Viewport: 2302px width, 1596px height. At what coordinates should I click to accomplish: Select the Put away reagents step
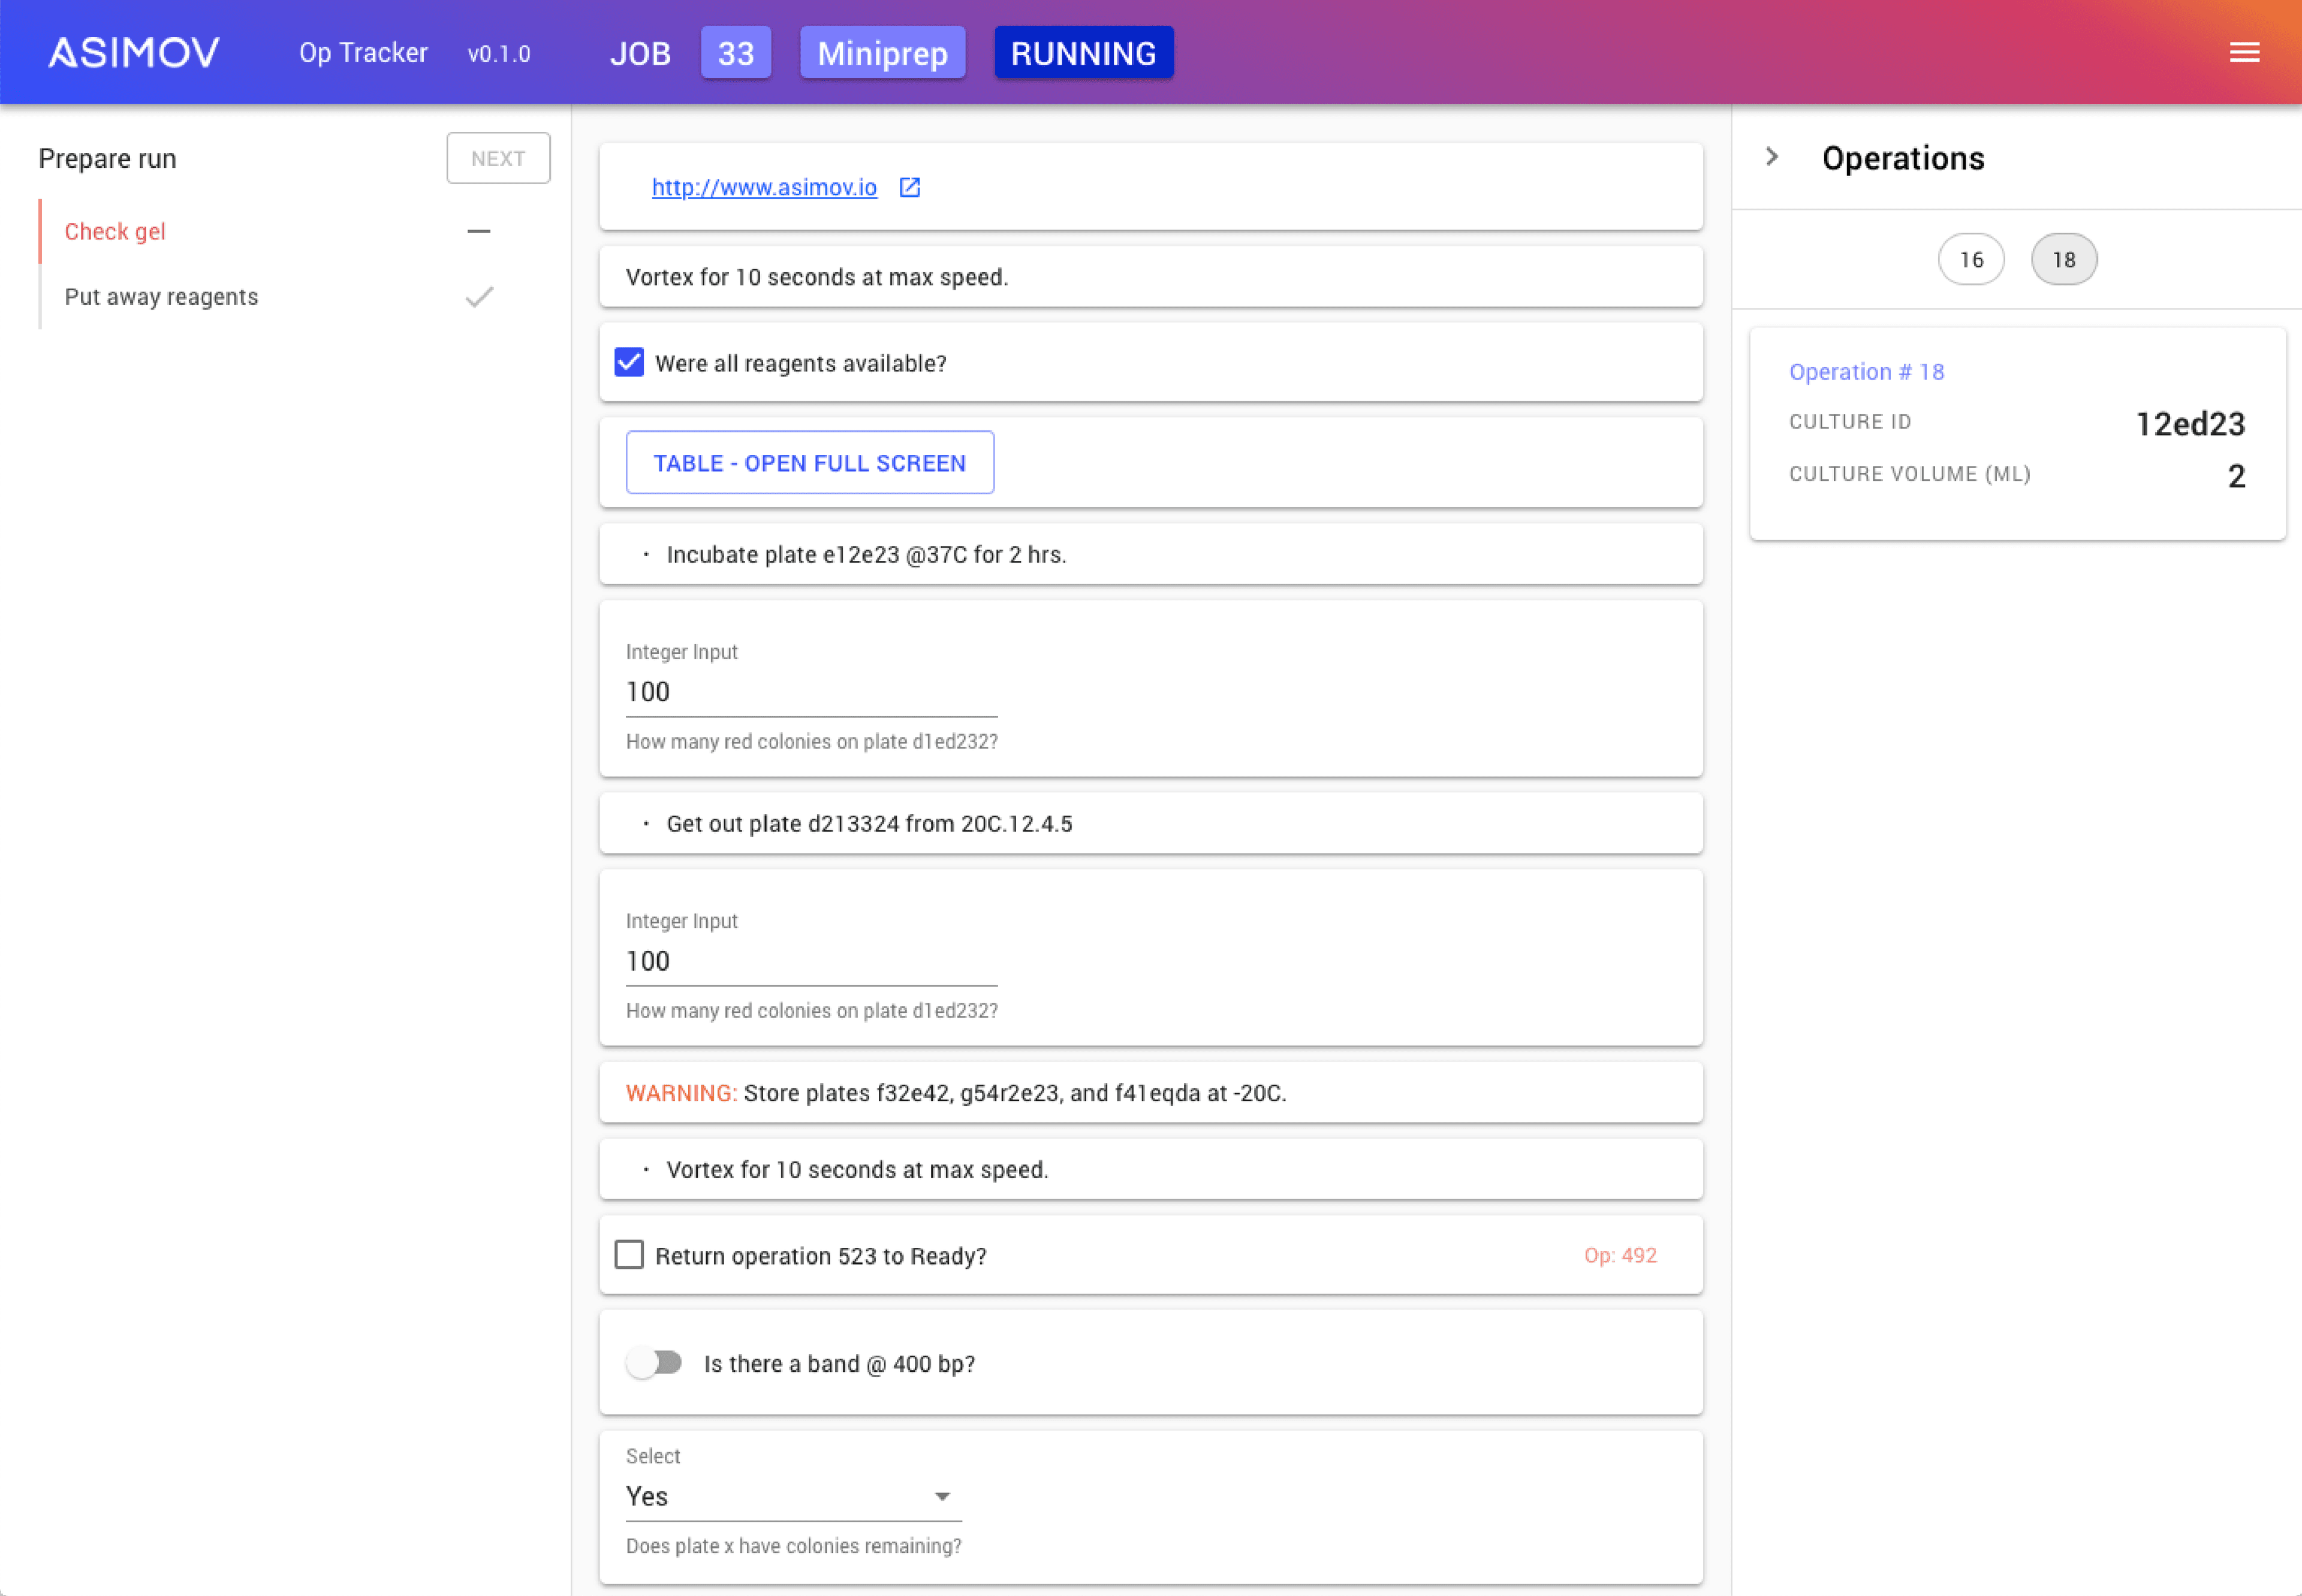pyautogui.click(x=161, y=297)
